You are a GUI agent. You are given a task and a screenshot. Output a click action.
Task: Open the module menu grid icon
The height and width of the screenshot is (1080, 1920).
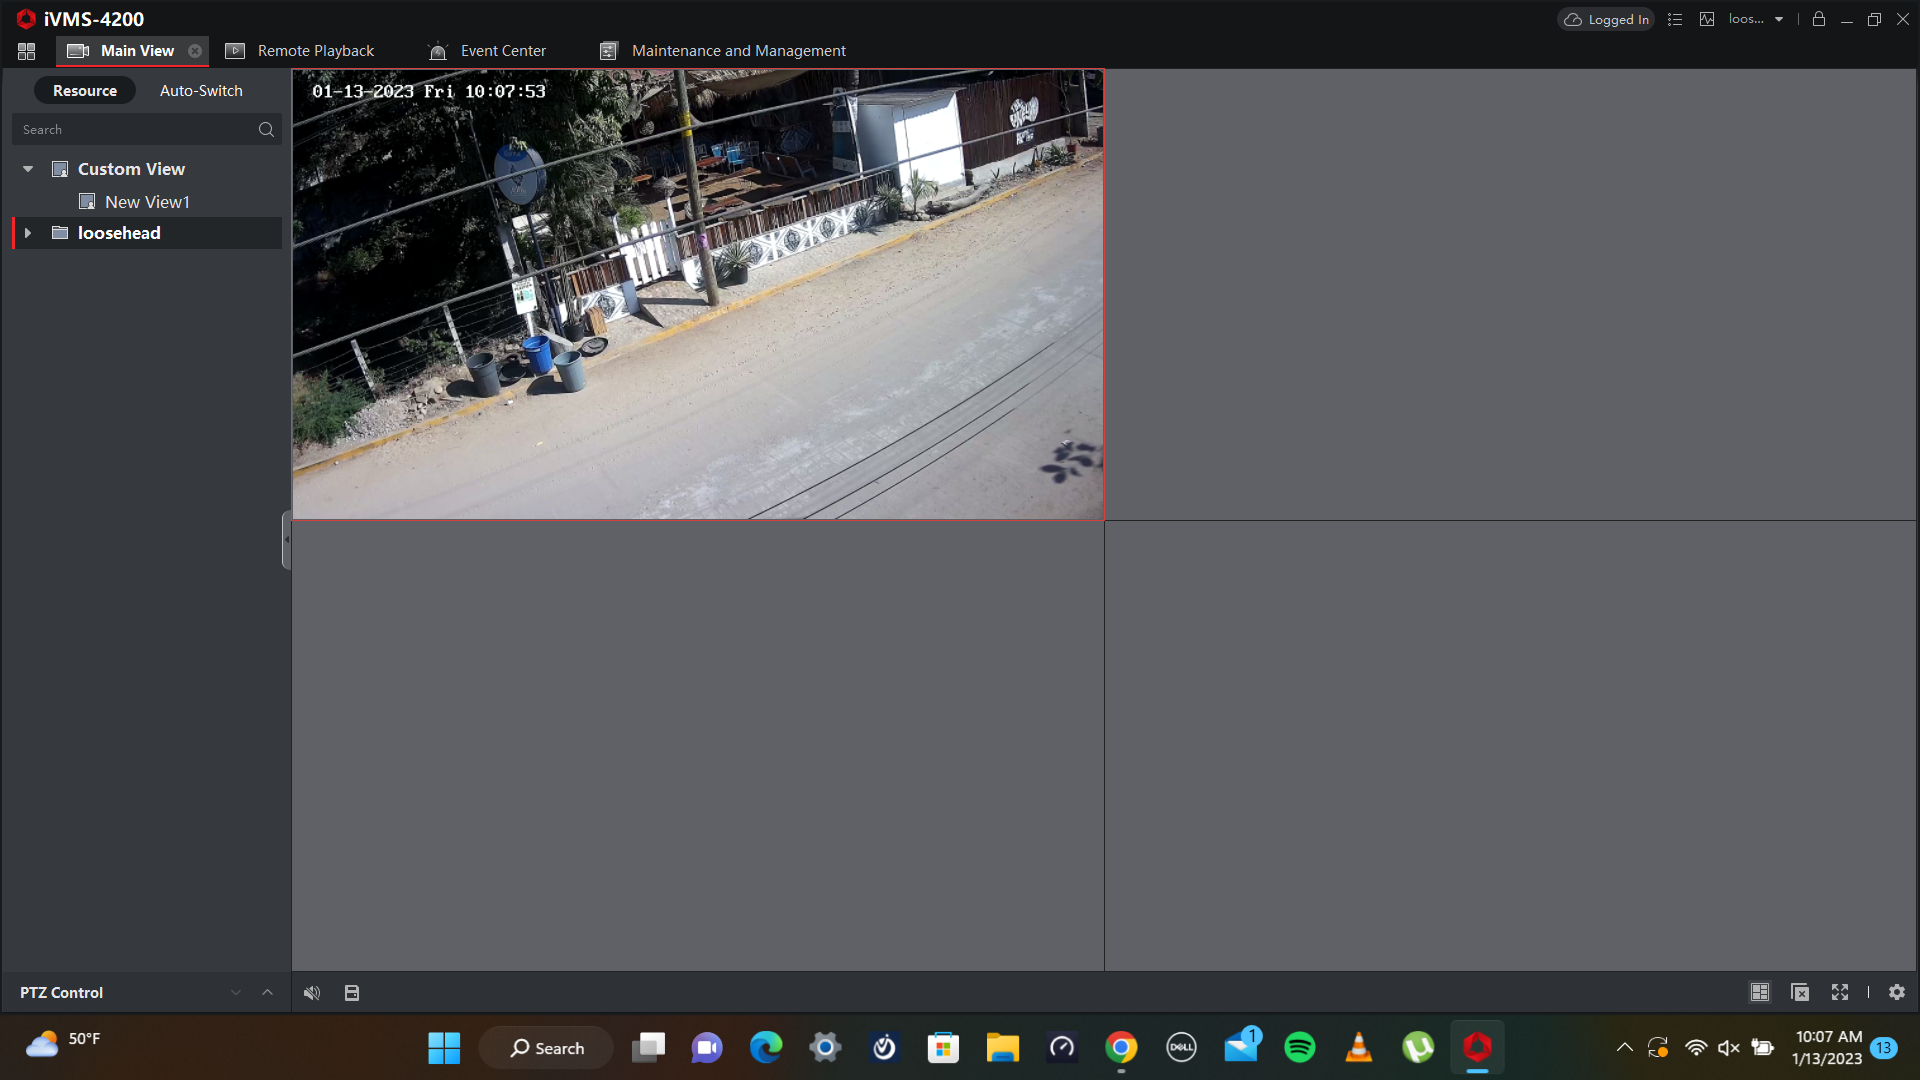[27, 51]
